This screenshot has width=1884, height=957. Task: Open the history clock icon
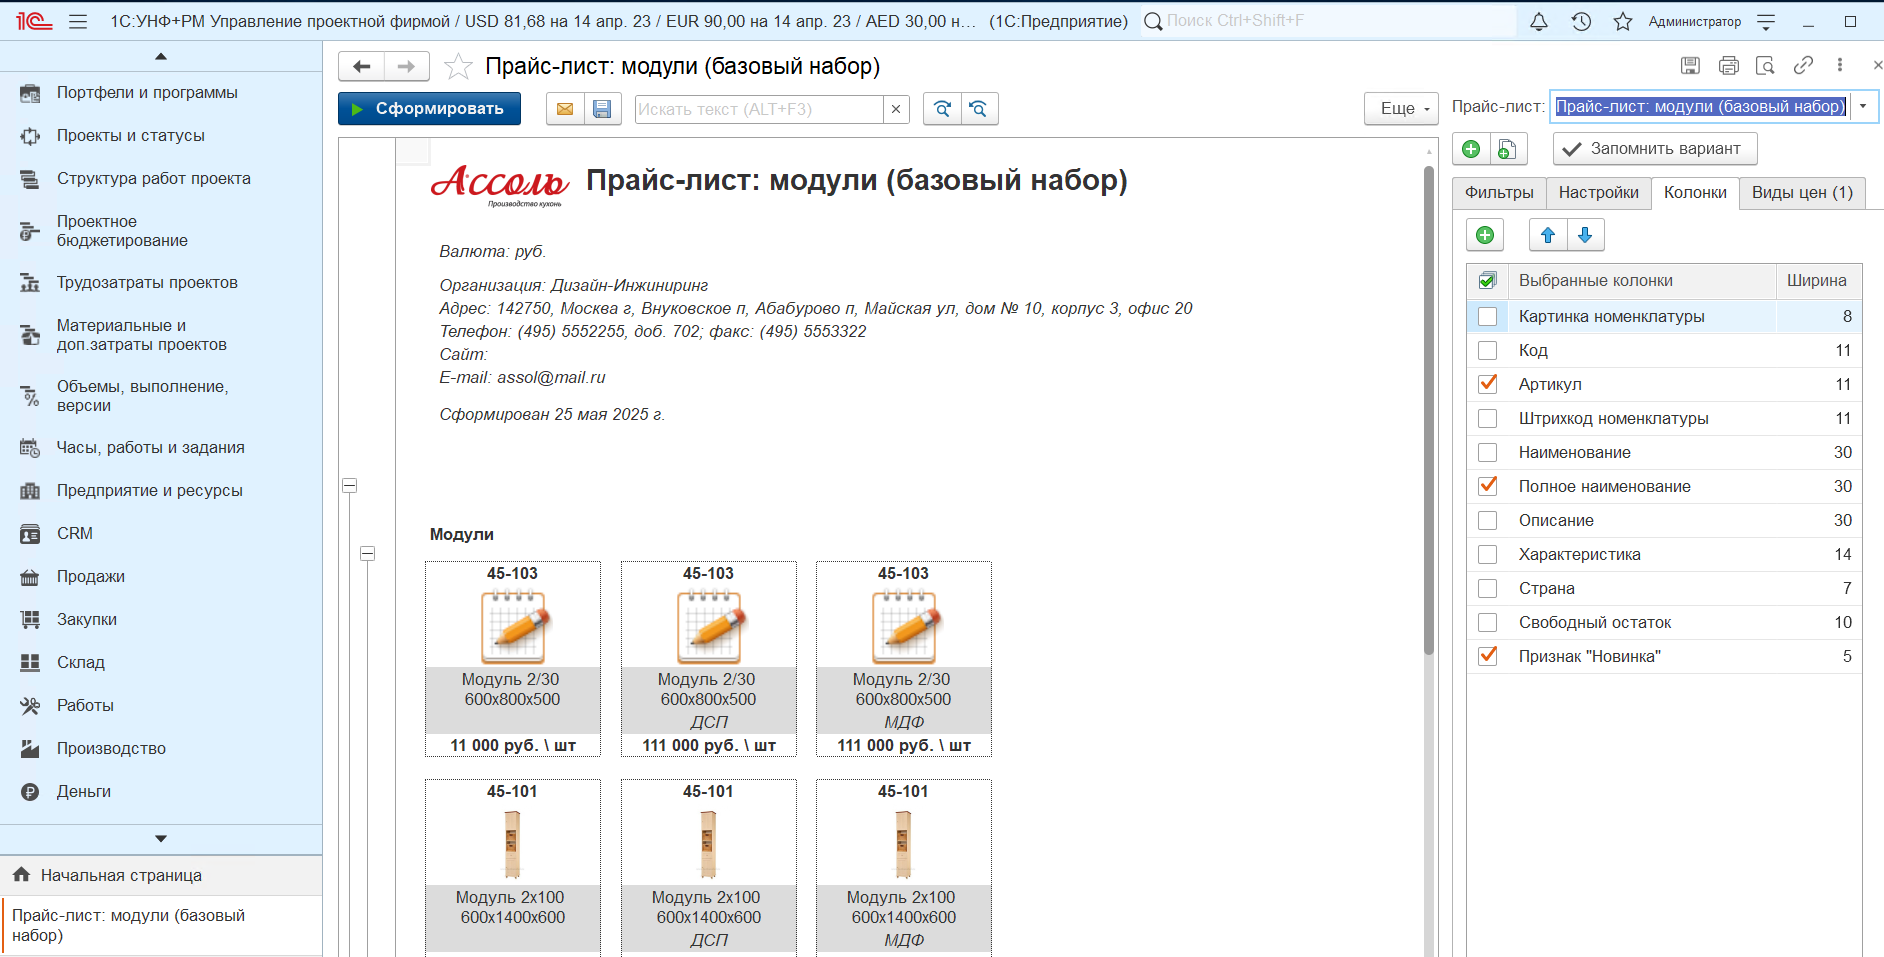click(x=1581, y=21)
